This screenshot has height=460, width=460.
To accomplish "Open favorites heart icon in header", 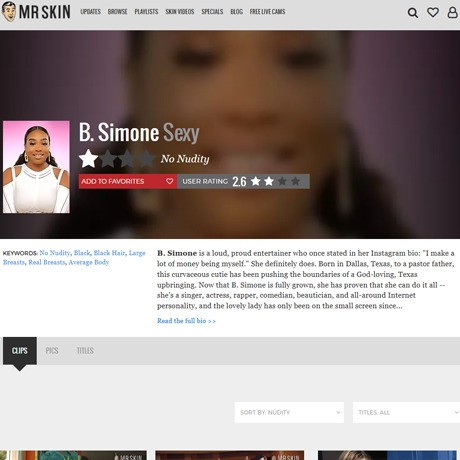I will tap(433, 13).
